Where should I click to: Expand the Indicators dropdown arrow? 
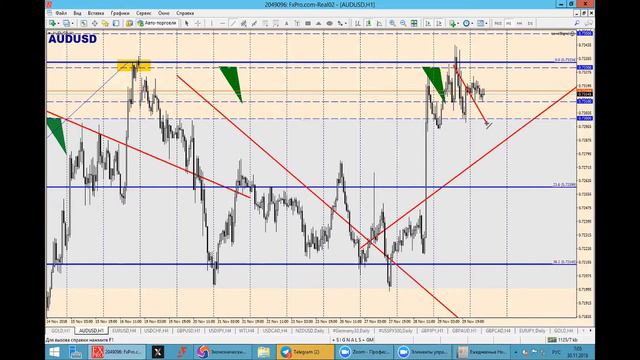(x=458, y=24)
